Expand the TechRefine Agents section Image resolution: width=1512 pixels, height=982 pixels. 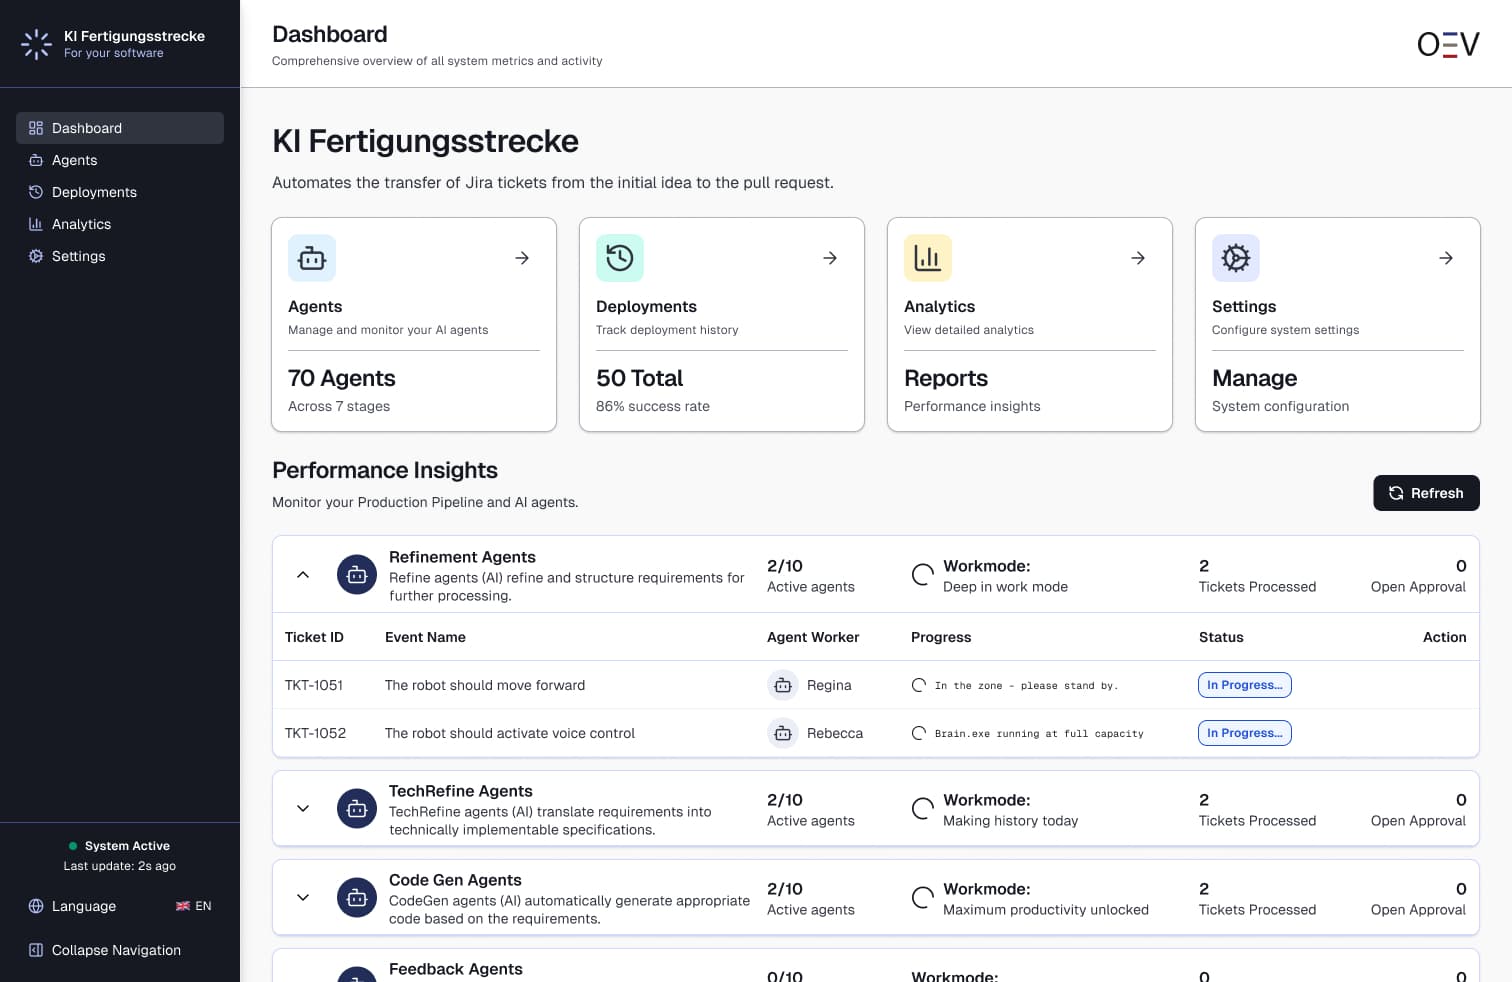[303, 809]
